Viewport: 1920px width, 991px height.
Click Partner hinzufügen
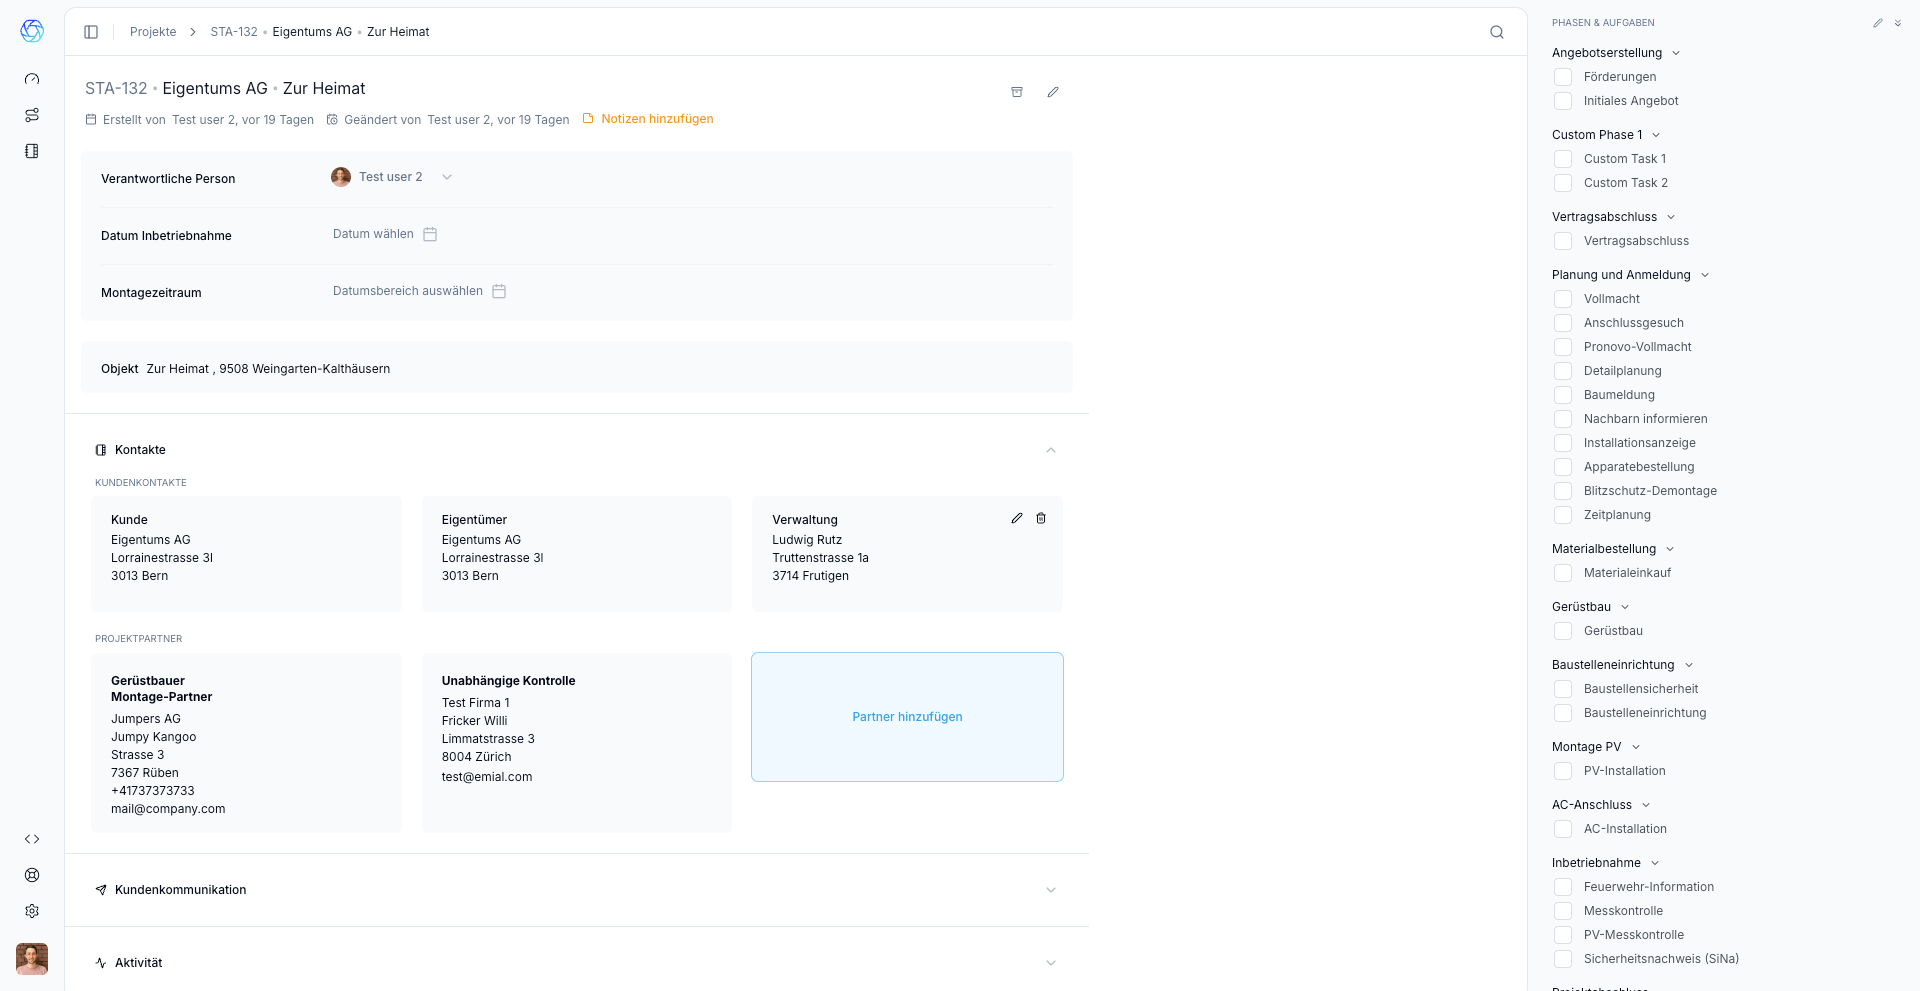pos(907,717)
